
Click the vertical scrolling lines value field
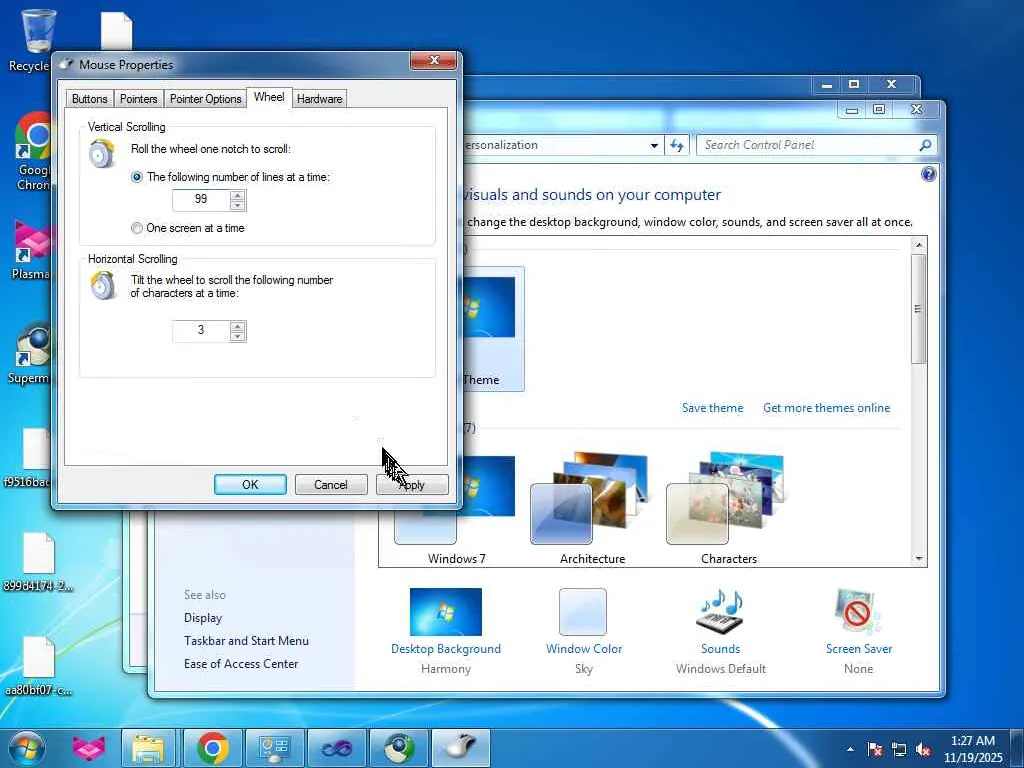[x=201, y=200]
